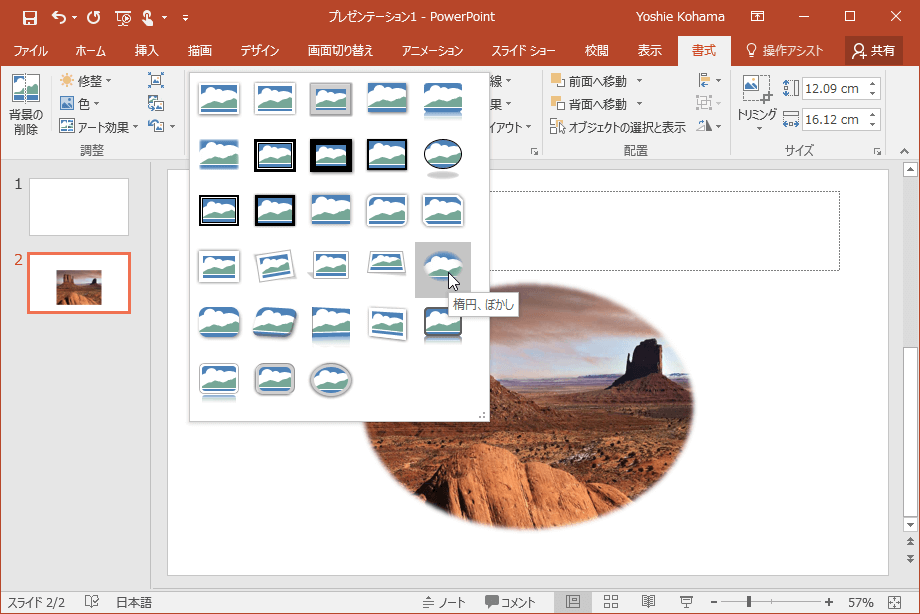Open オブジェクトの選択と表示 pane
920x614 pixels.
618,127
